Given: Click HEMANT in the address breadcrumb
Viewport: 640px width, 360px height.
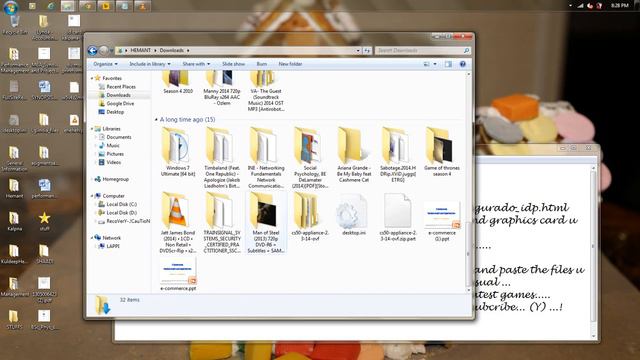Looking at the screenshot, I should coord(141,51).
